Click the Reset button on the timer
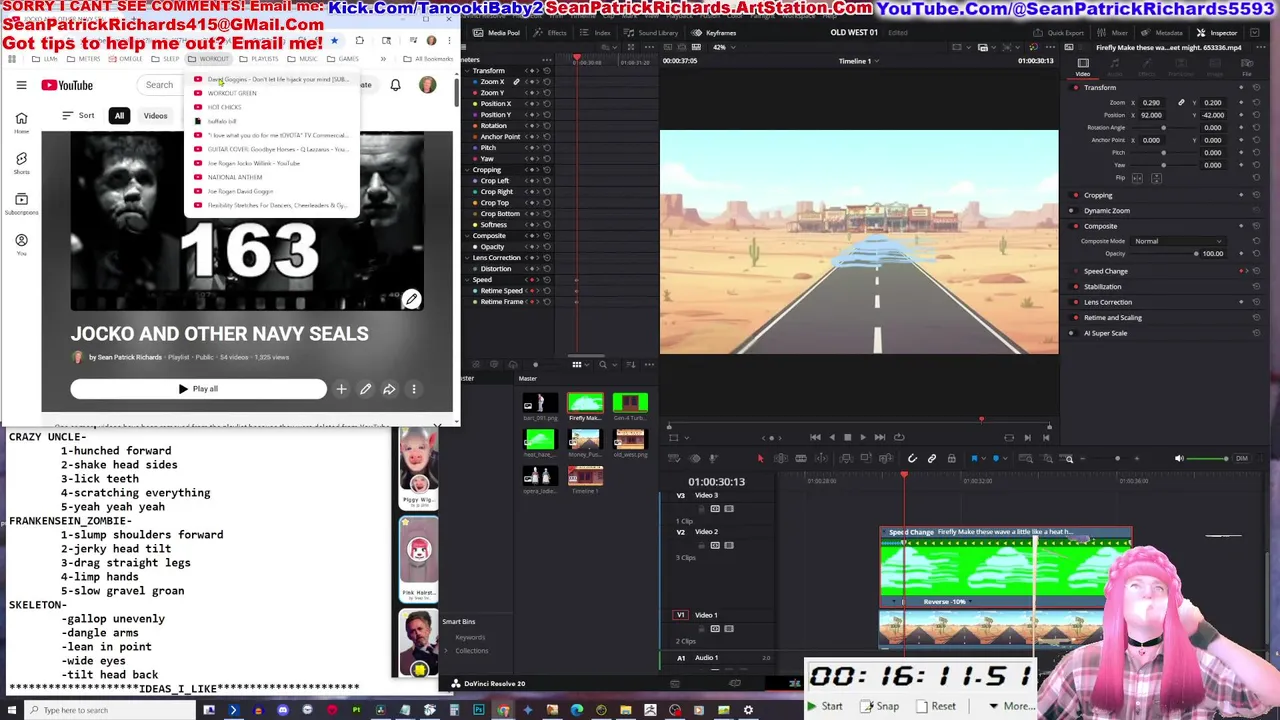The height and width of the screenshot is (720, 1280). tap(935, 706)
